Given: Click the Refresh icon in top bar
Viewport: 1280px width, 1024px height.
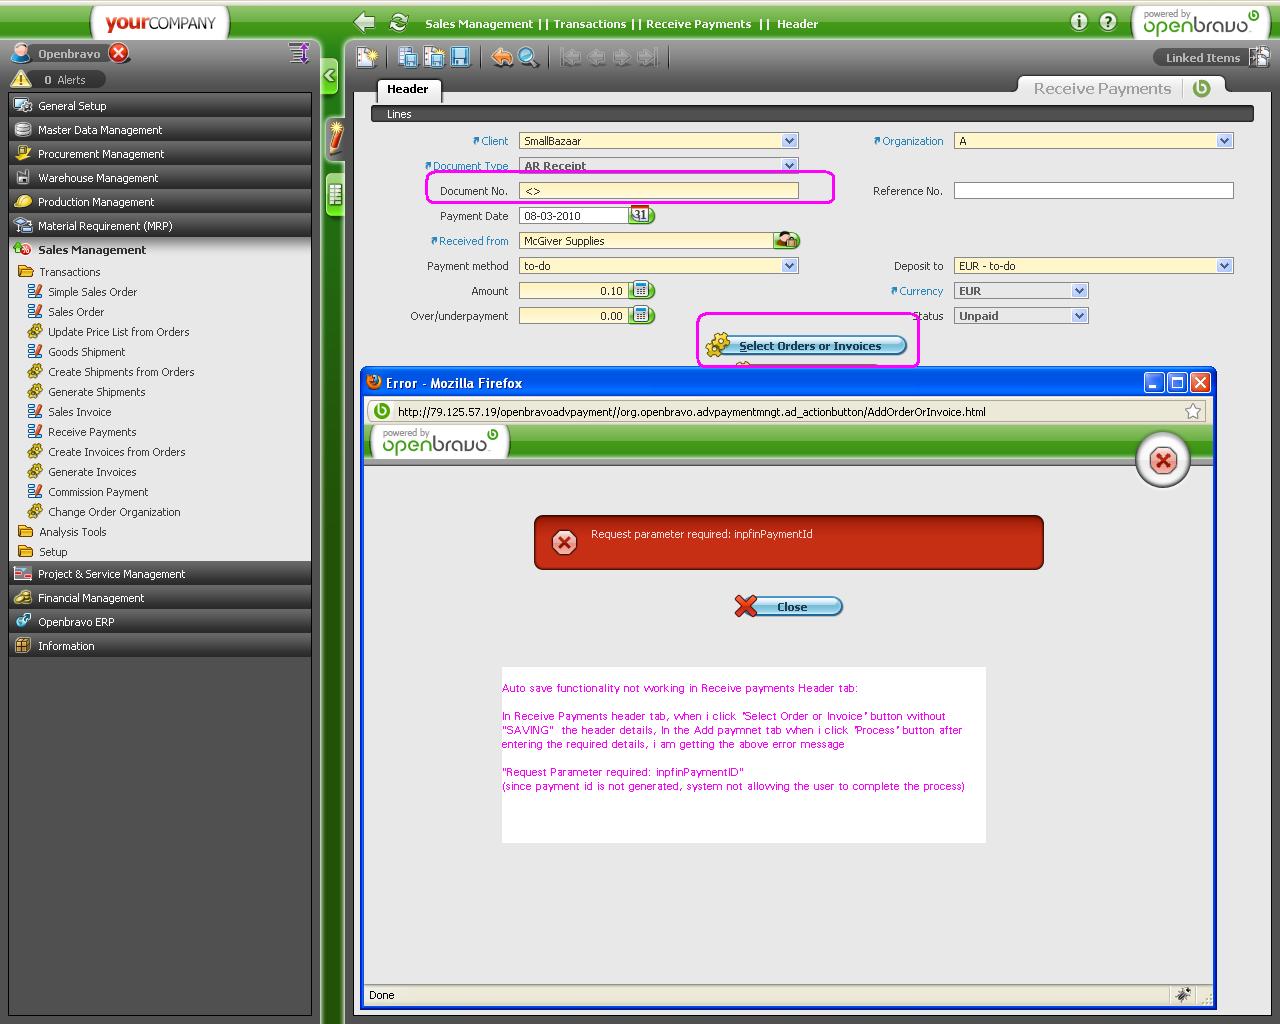Looking at the screenshot, I should coord(399,23).
